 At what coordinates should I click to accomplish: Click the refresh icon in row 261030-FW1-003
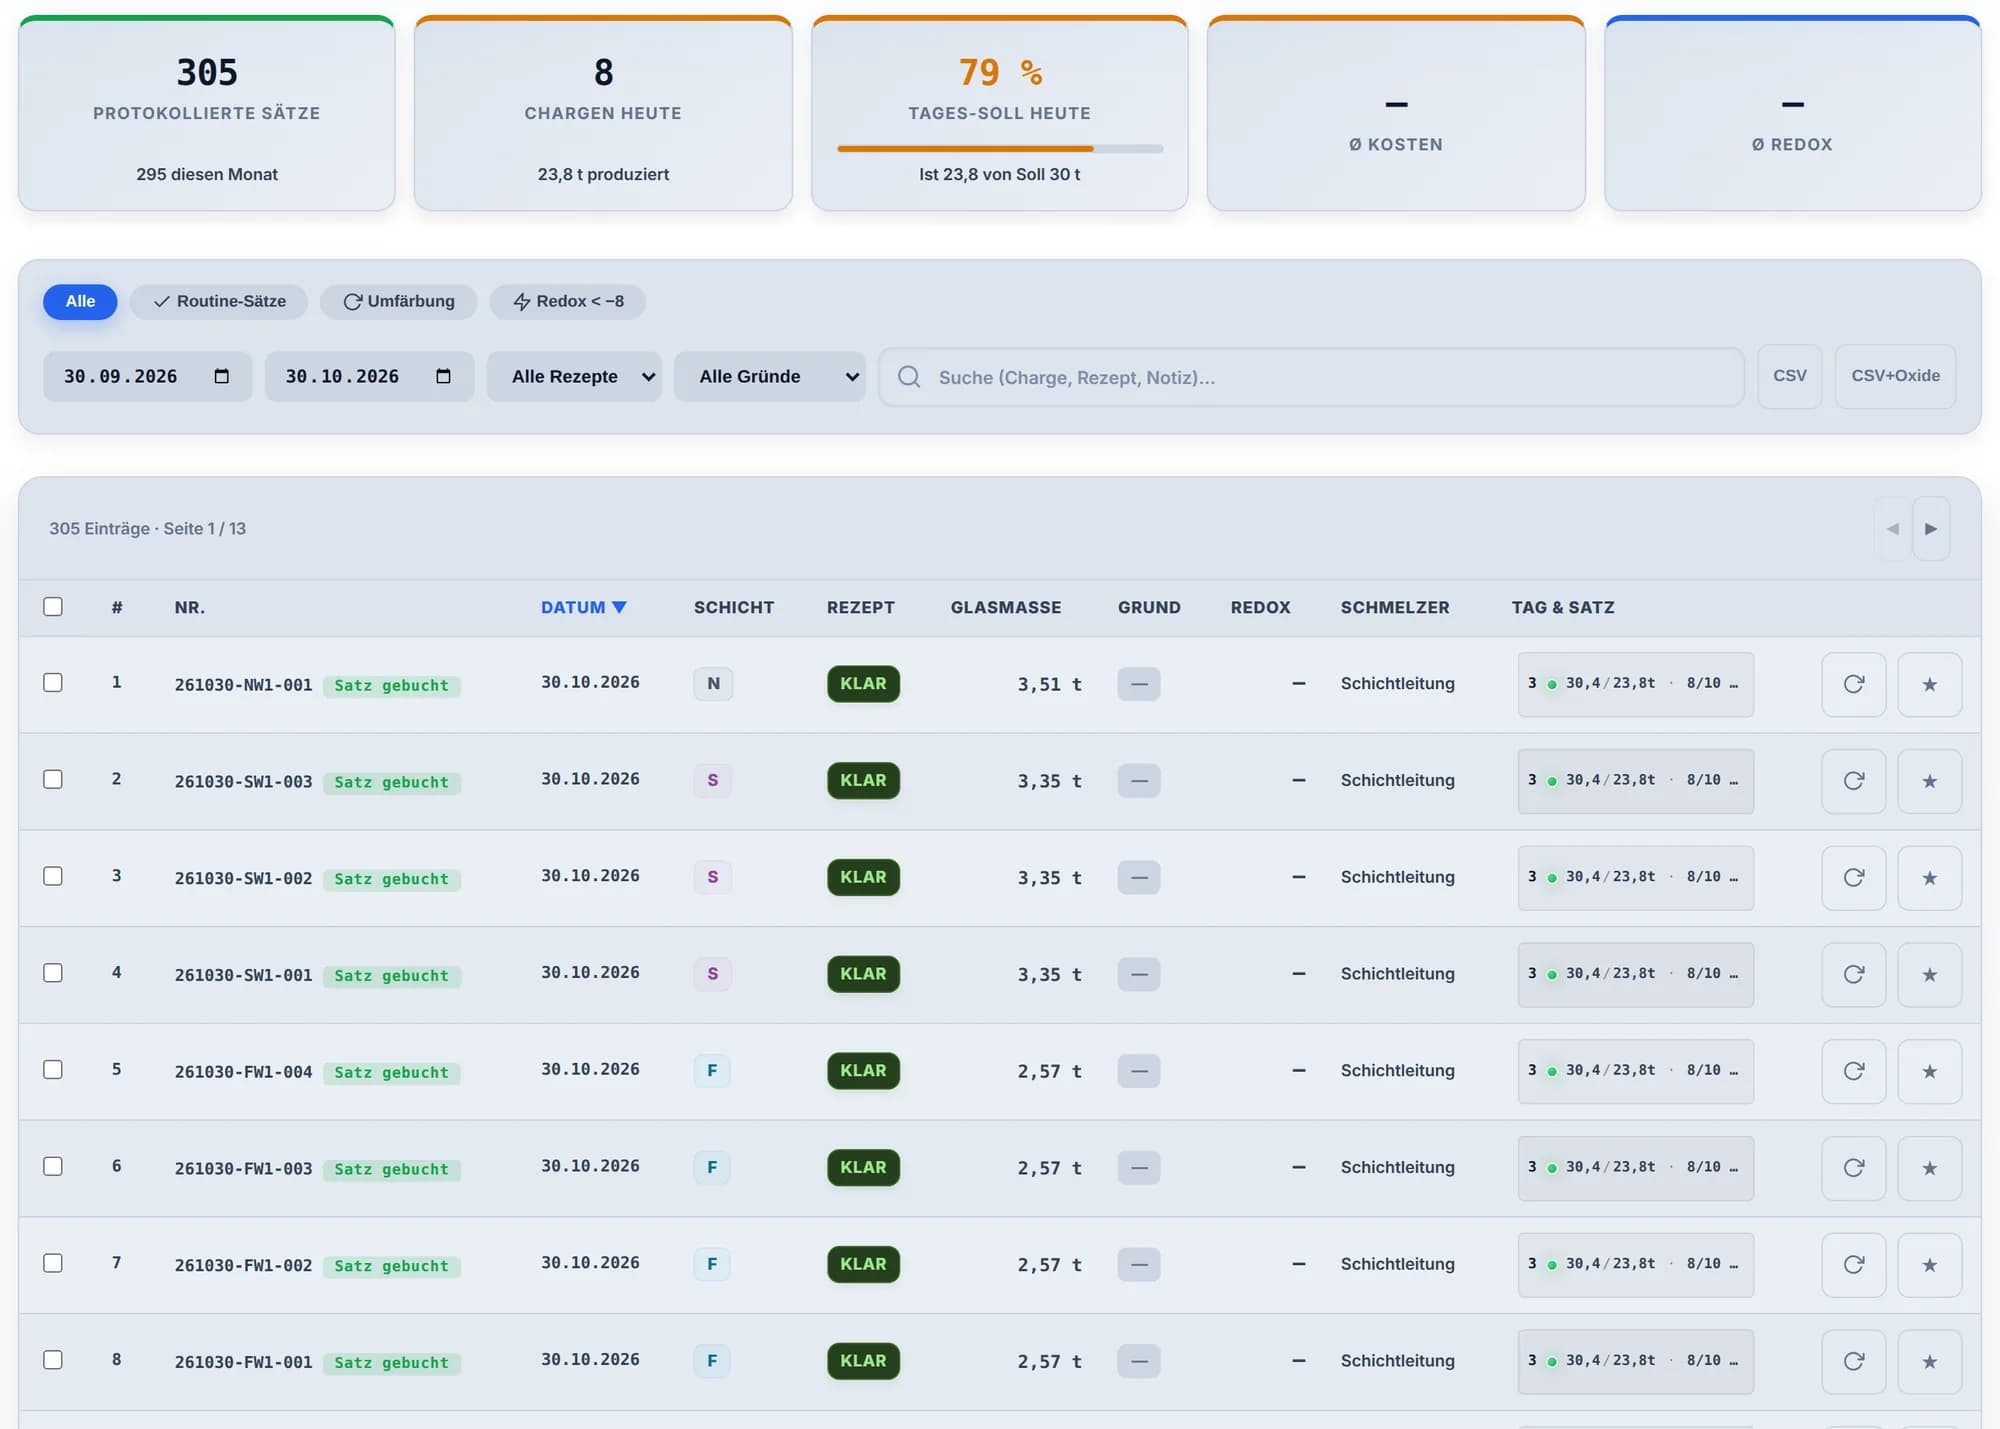pos(1853,1168)
